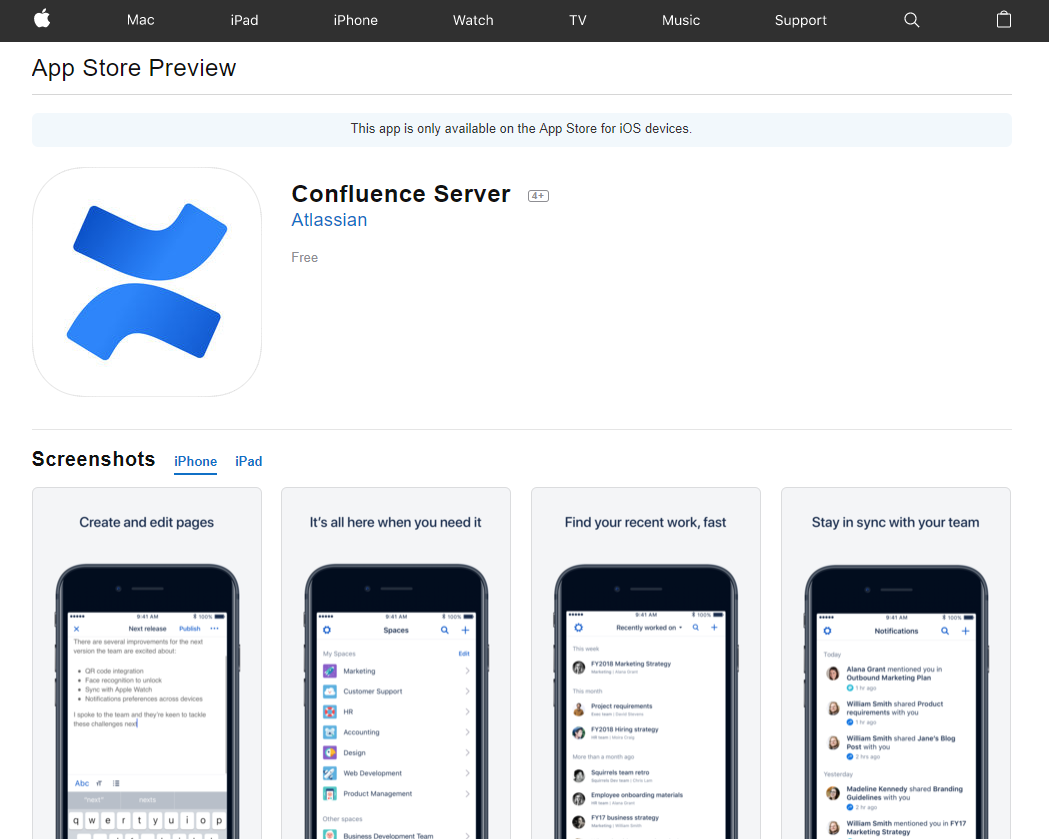Click the 4+ age rating badge
Screen dimensions: 1049x839
pos(538,196)
